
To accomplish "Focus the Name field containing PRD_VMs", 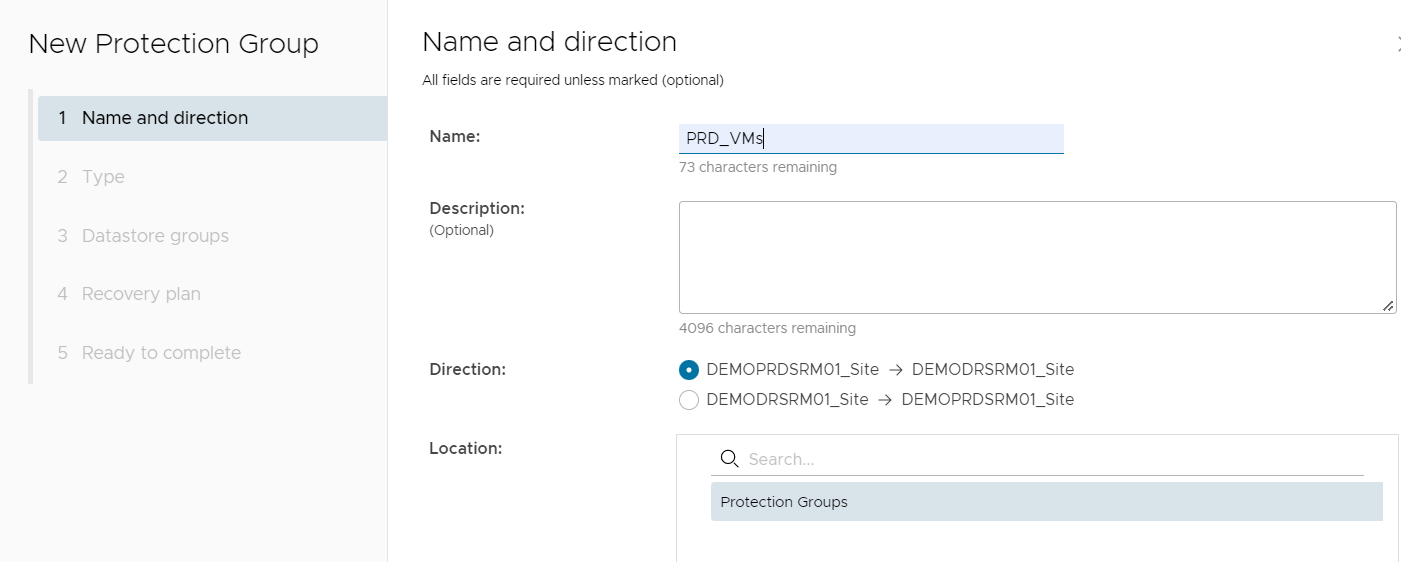I will pos(870,139).
